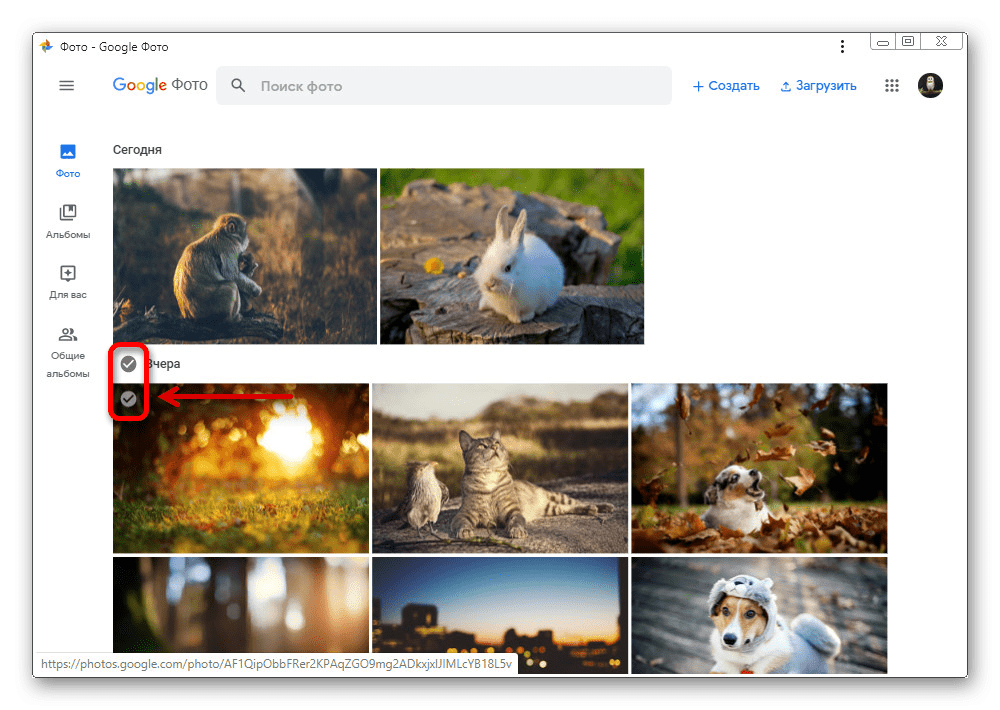Open the hamburger main menu
This screenshot has width=1000, height=710.
pos(67,86)
